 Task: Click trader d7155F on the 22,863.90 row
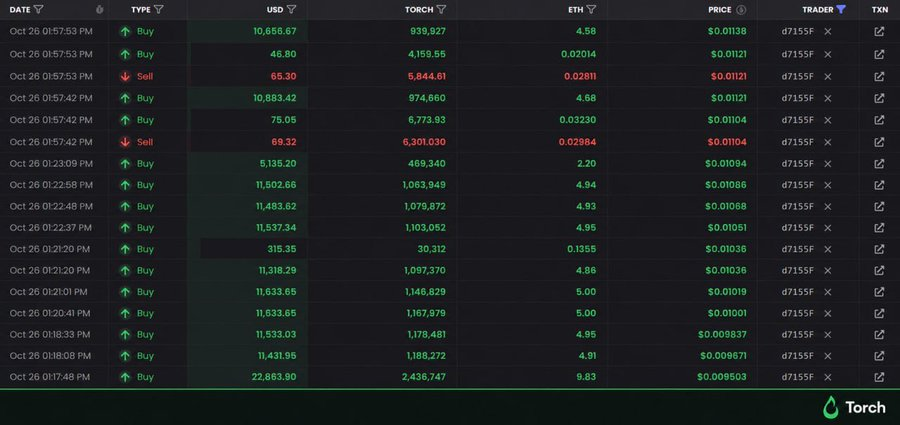[797, 377]
